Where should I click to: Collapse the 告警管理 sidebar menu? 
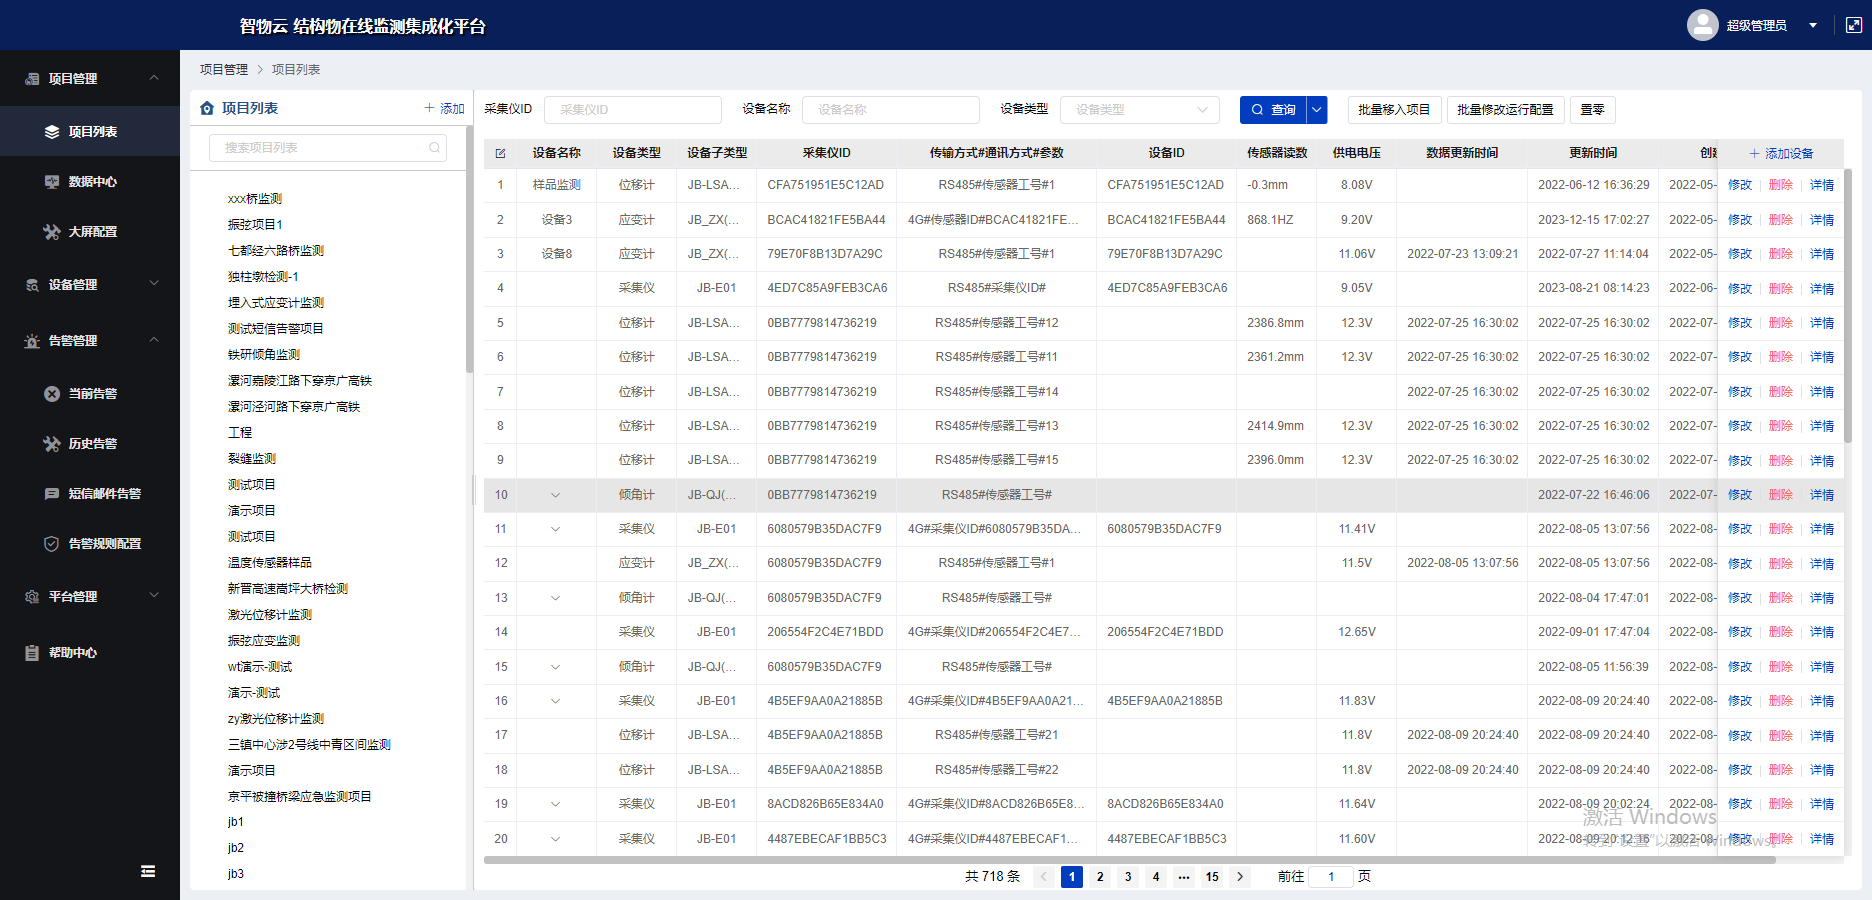[x=154, y=340]
